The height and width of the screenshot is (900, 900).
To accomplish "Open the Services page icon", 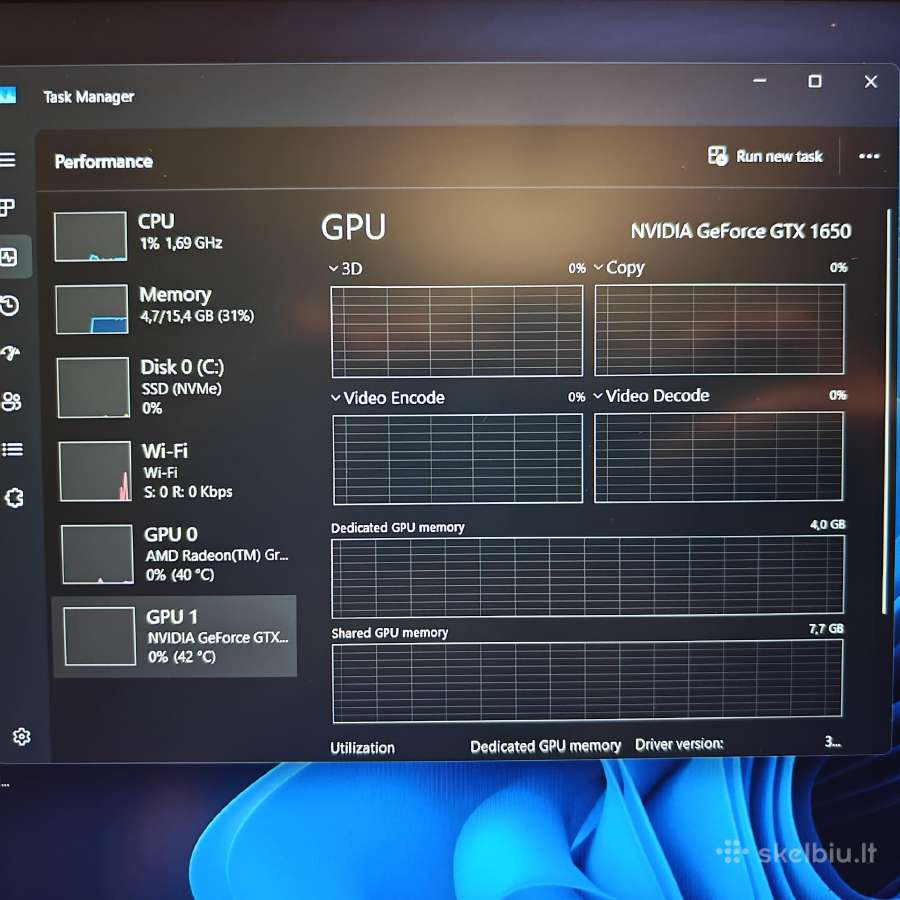I will click(14, 498).
